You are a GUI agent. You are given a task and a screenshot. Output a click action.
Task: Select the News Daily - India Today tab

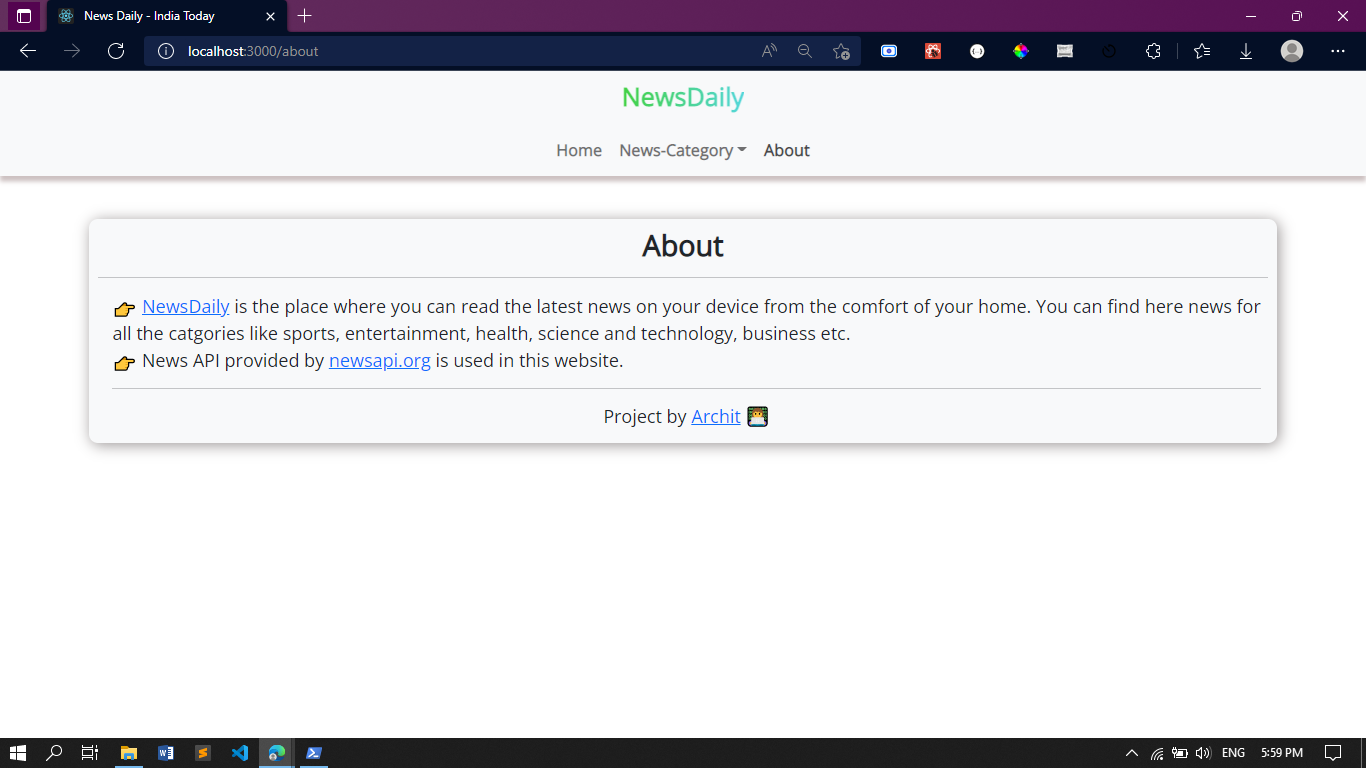(x=166, y=16)
